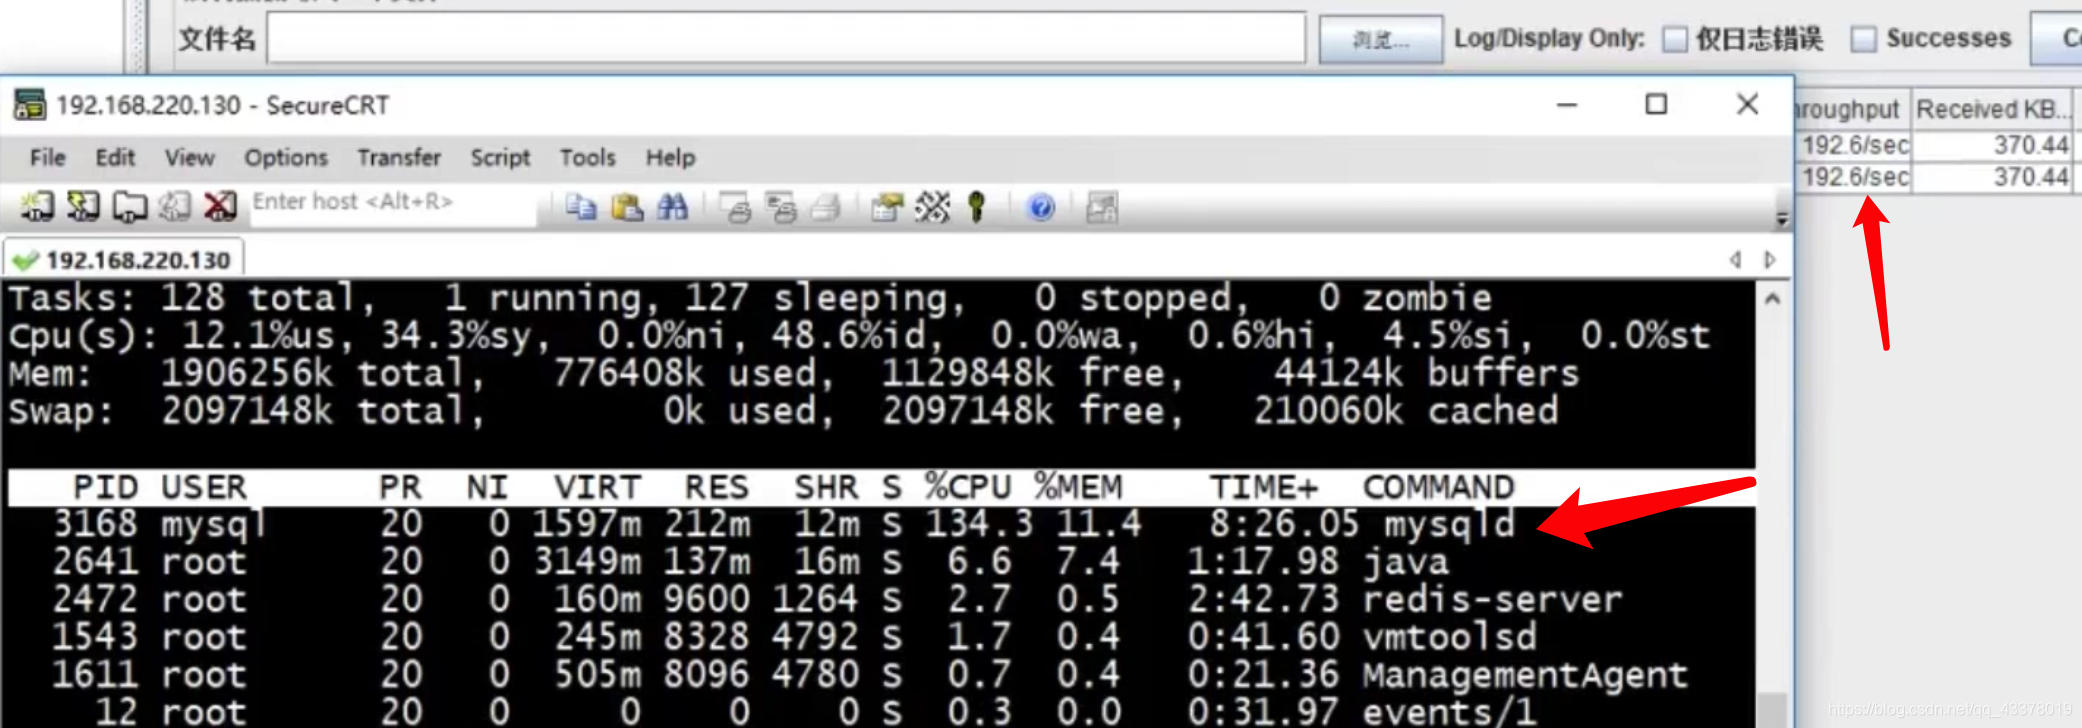Click the toolbar overflow options arrow

(x=1781, y=217)
